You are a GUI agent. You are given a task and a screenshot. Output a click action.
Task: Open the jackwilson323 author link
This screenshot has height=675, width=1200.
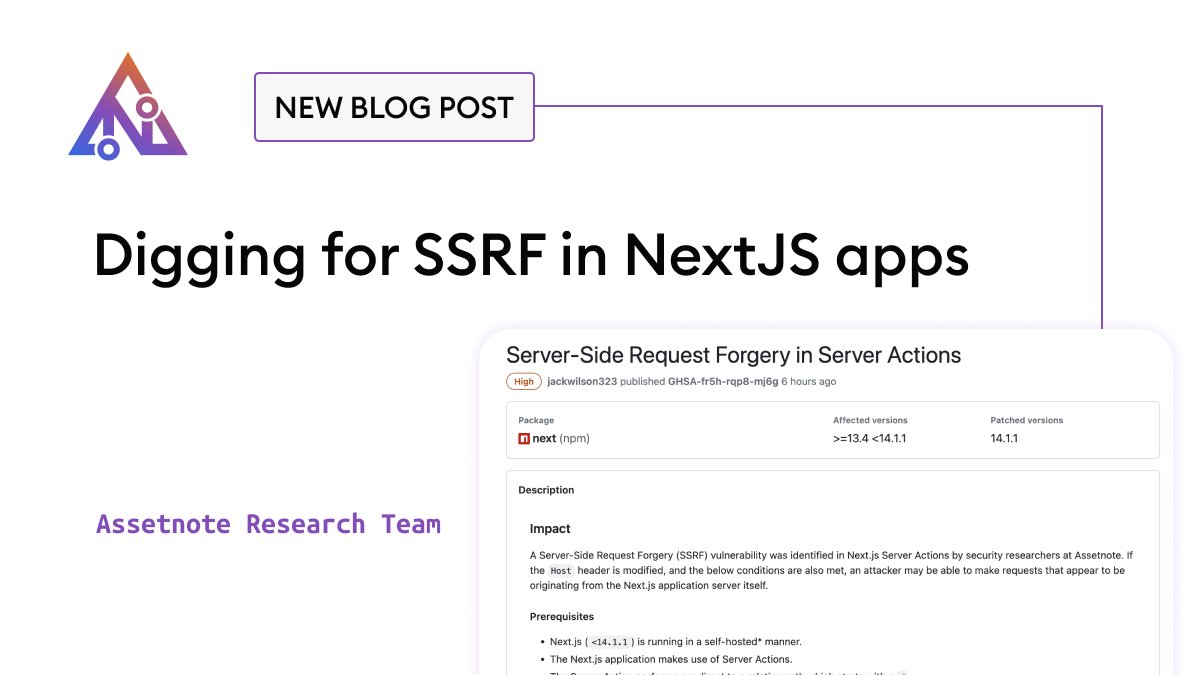pyautogui.click(x=582, y=382)
